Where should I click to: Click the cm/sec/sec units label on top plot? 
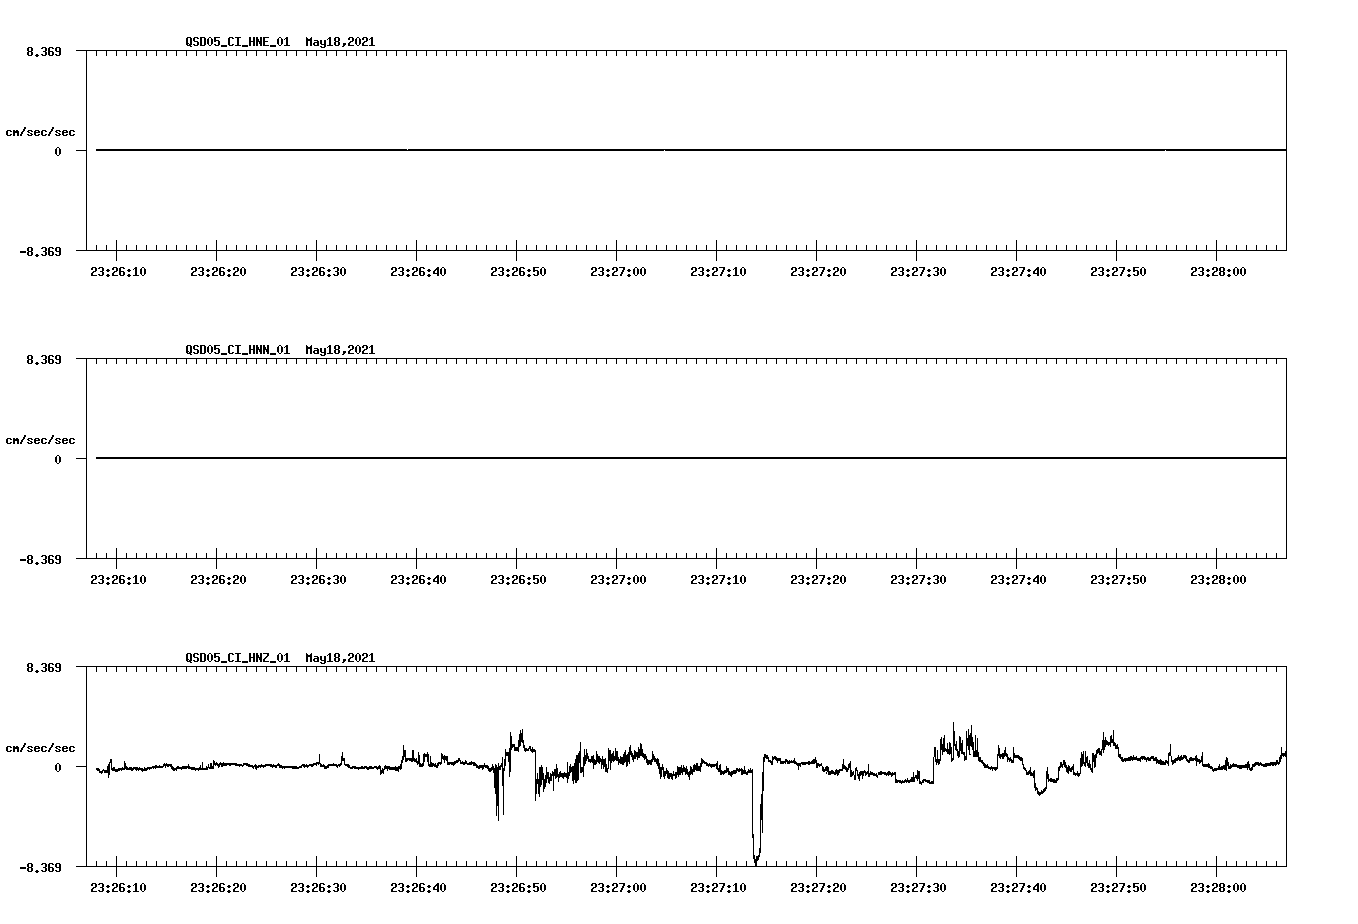coord(40,130)
